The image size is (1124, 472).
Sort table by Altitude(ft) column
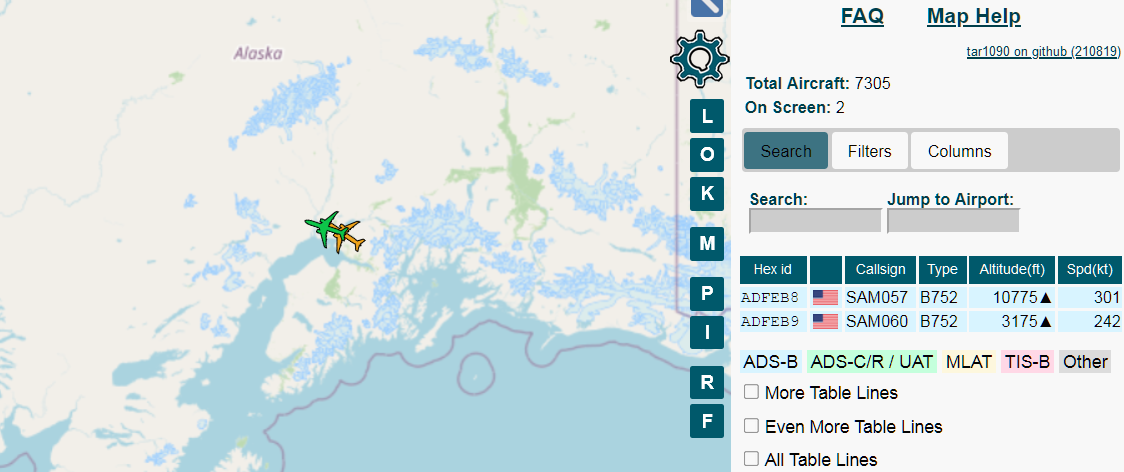[x=1011, y=270]
